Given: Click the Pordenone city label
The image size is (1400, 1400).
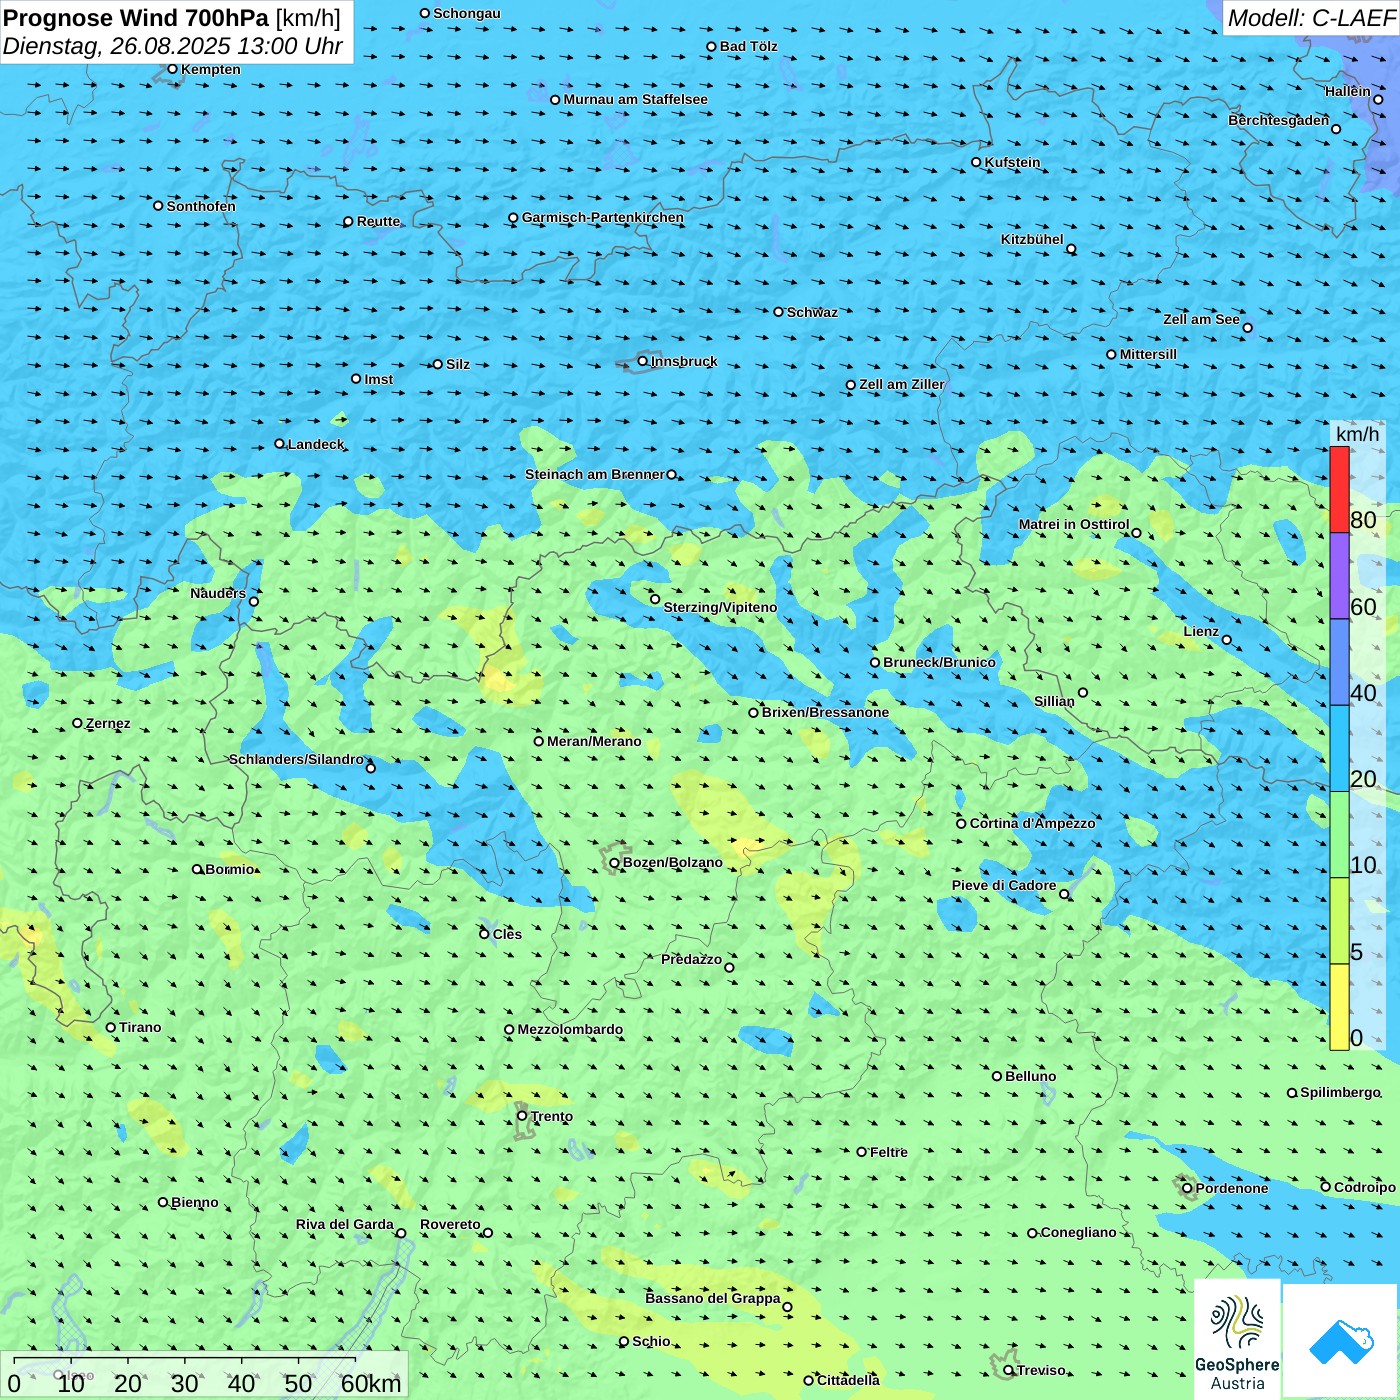Looking at the screenshot, I should click(x=1232, y=1188).
